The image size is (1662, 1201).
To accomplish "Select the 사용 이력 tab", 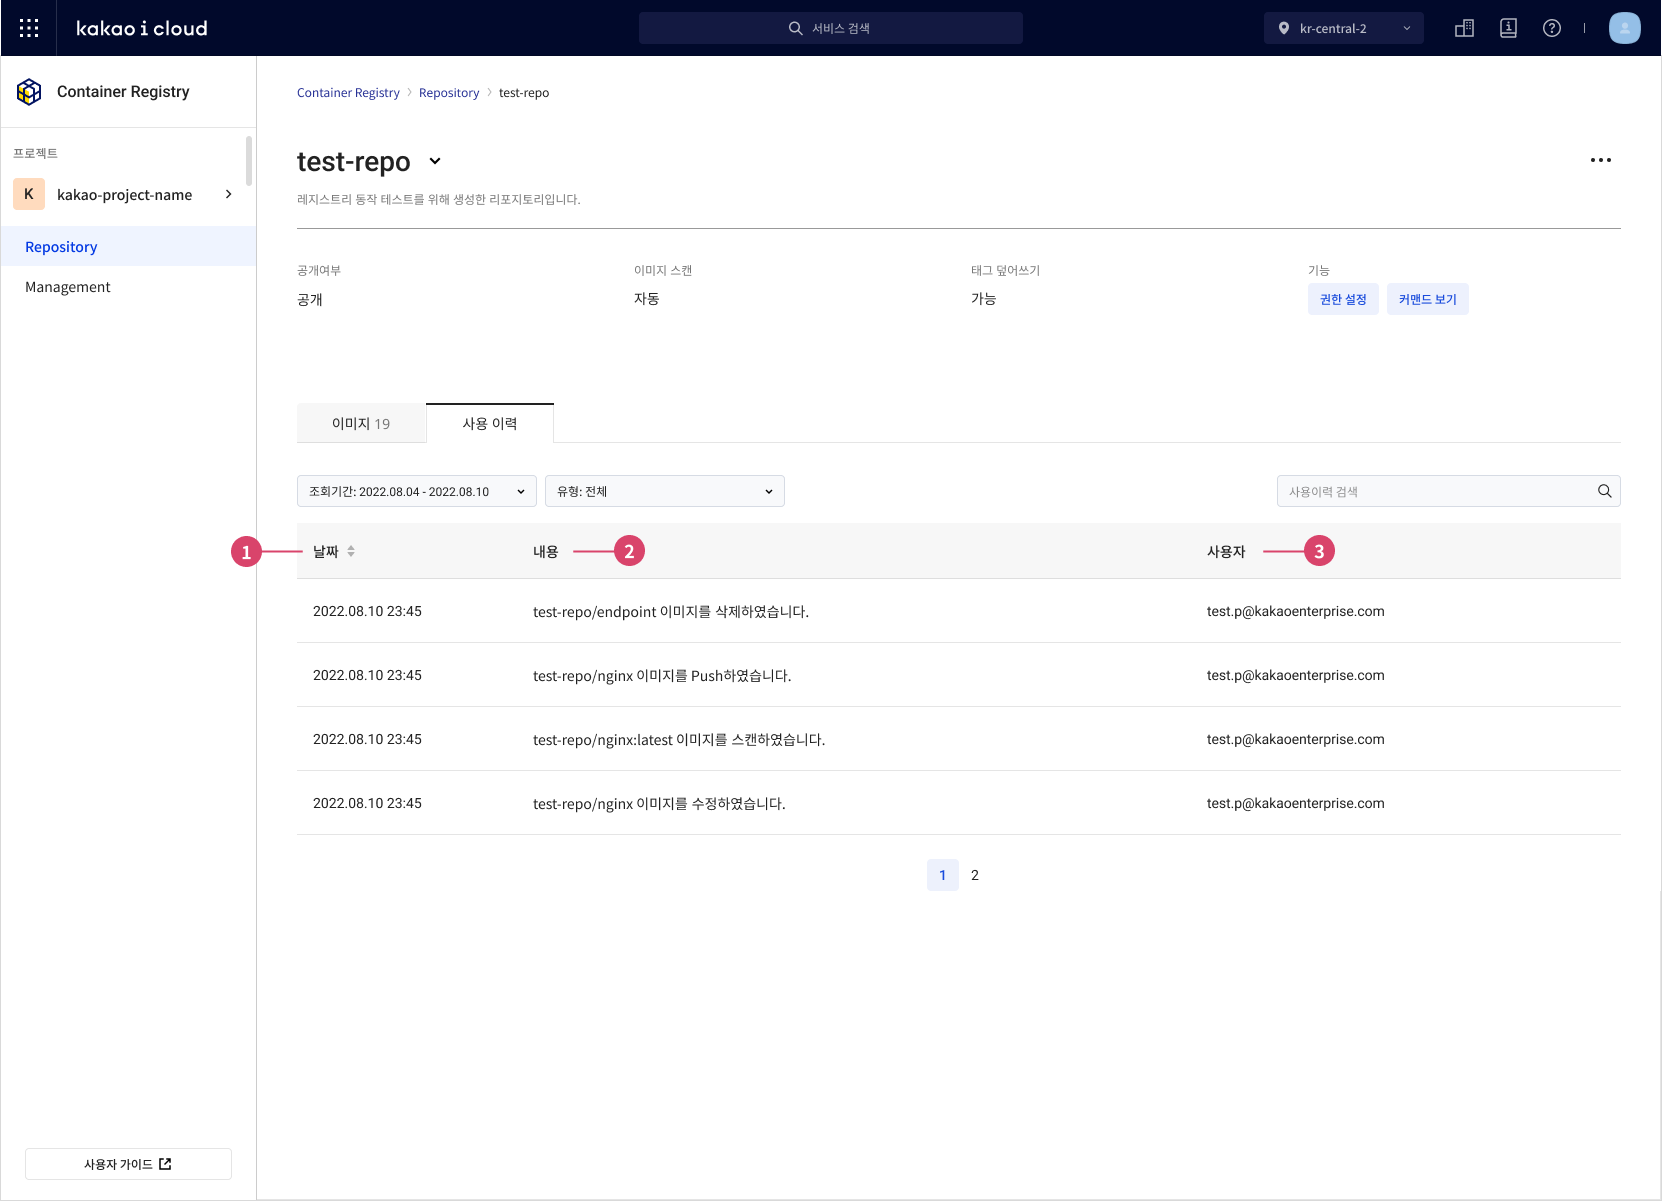I will coord(490,423).
